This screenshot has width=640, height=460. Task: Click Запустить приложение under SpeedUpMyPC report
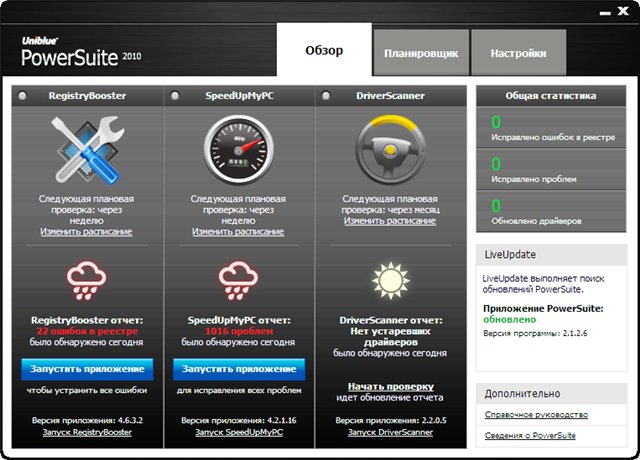239,369
